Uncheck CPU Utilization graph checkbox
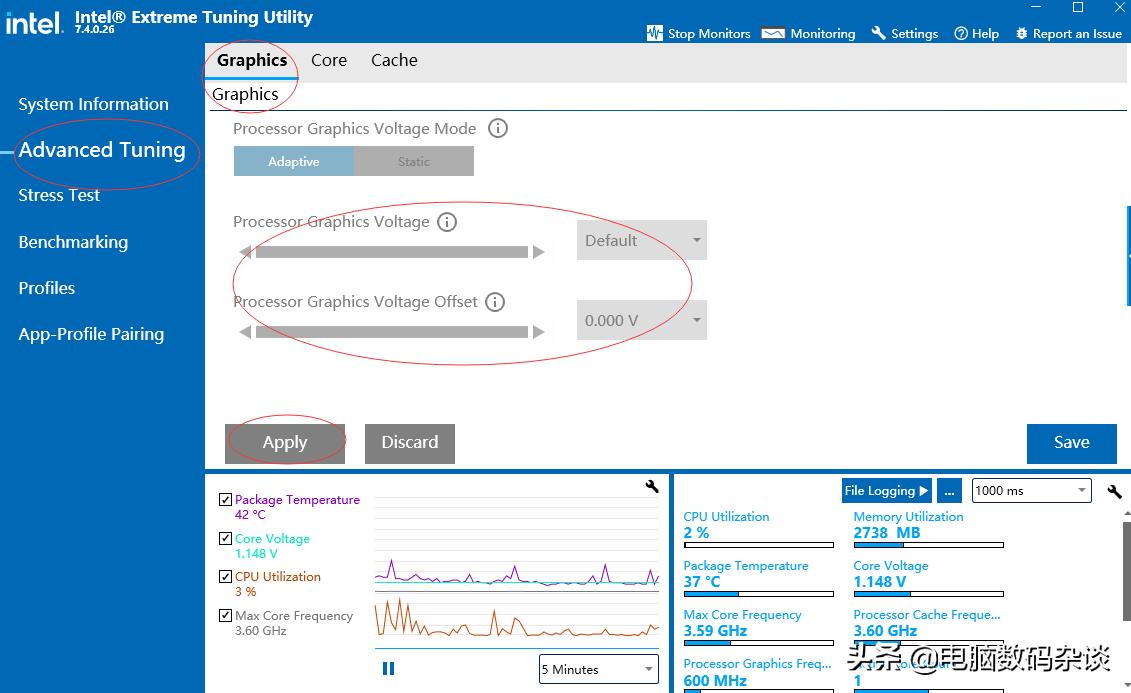 click(225, 576)
